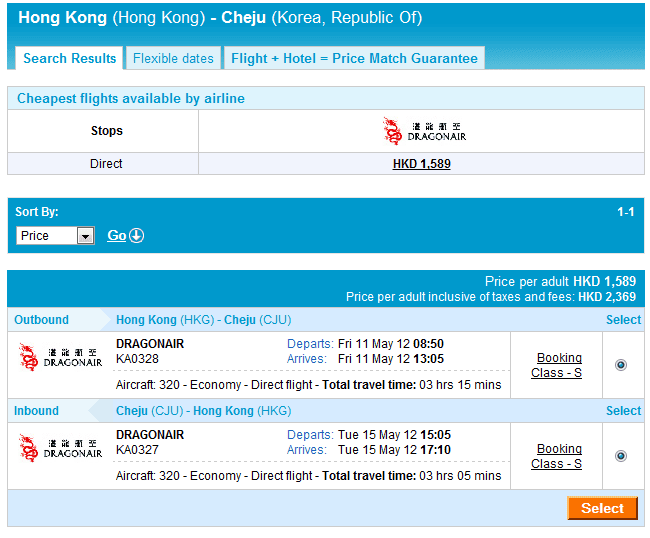Select the outbound flight KA0328 radio button

coord(621,365)
